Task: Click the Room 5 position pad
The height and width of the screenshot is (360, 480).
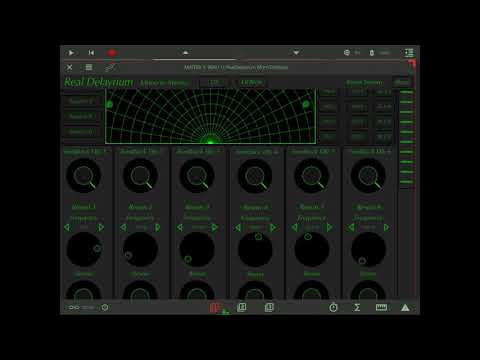Action: click(311, 250)
